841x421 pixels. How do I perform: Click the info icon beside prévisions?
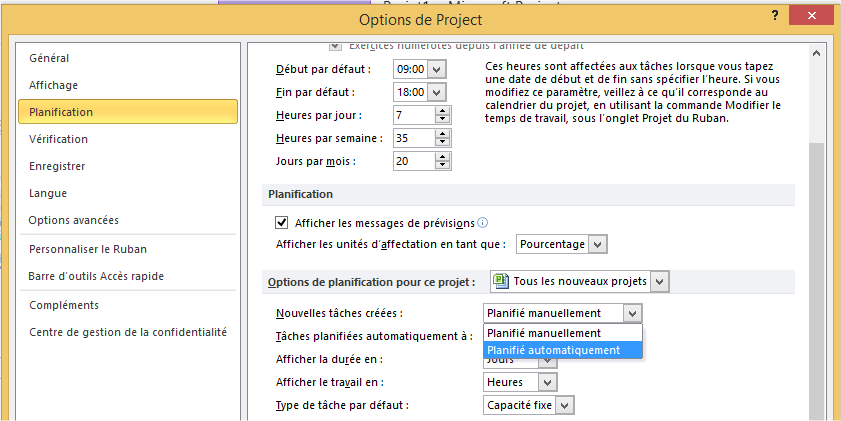click(483, 223)
